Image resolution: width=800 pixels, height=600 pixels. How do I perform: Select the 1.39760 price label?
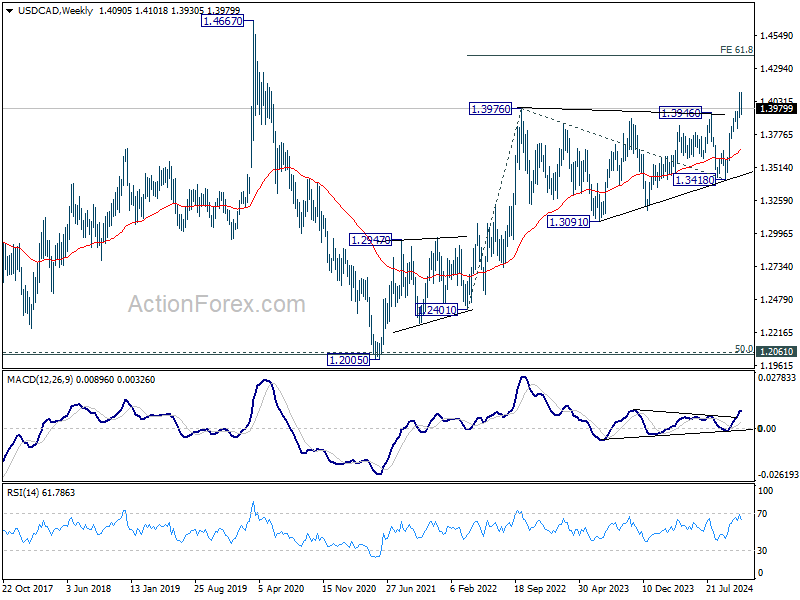pyautogui.click(x=490, y=109)
